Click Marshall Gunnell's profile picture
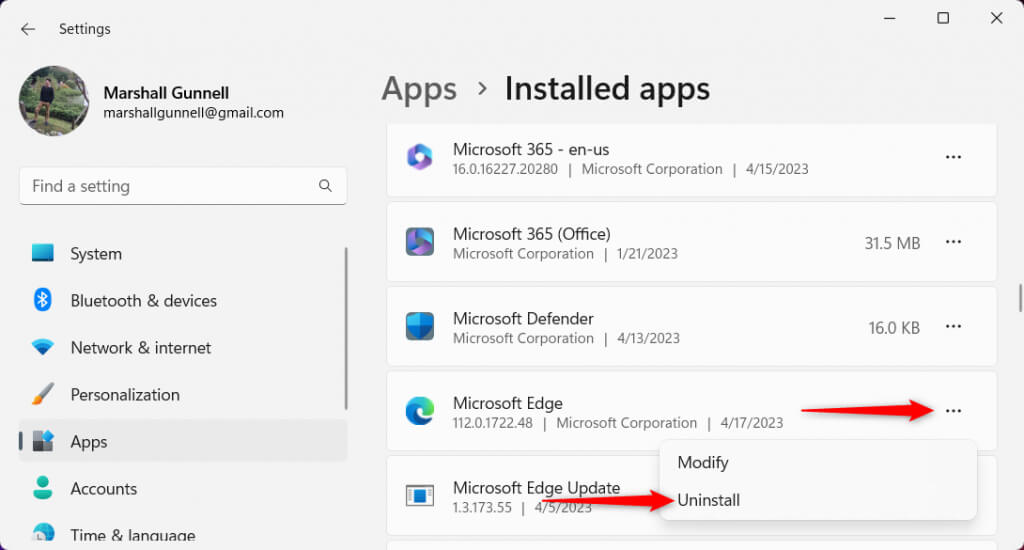 (x=54, y=101)
